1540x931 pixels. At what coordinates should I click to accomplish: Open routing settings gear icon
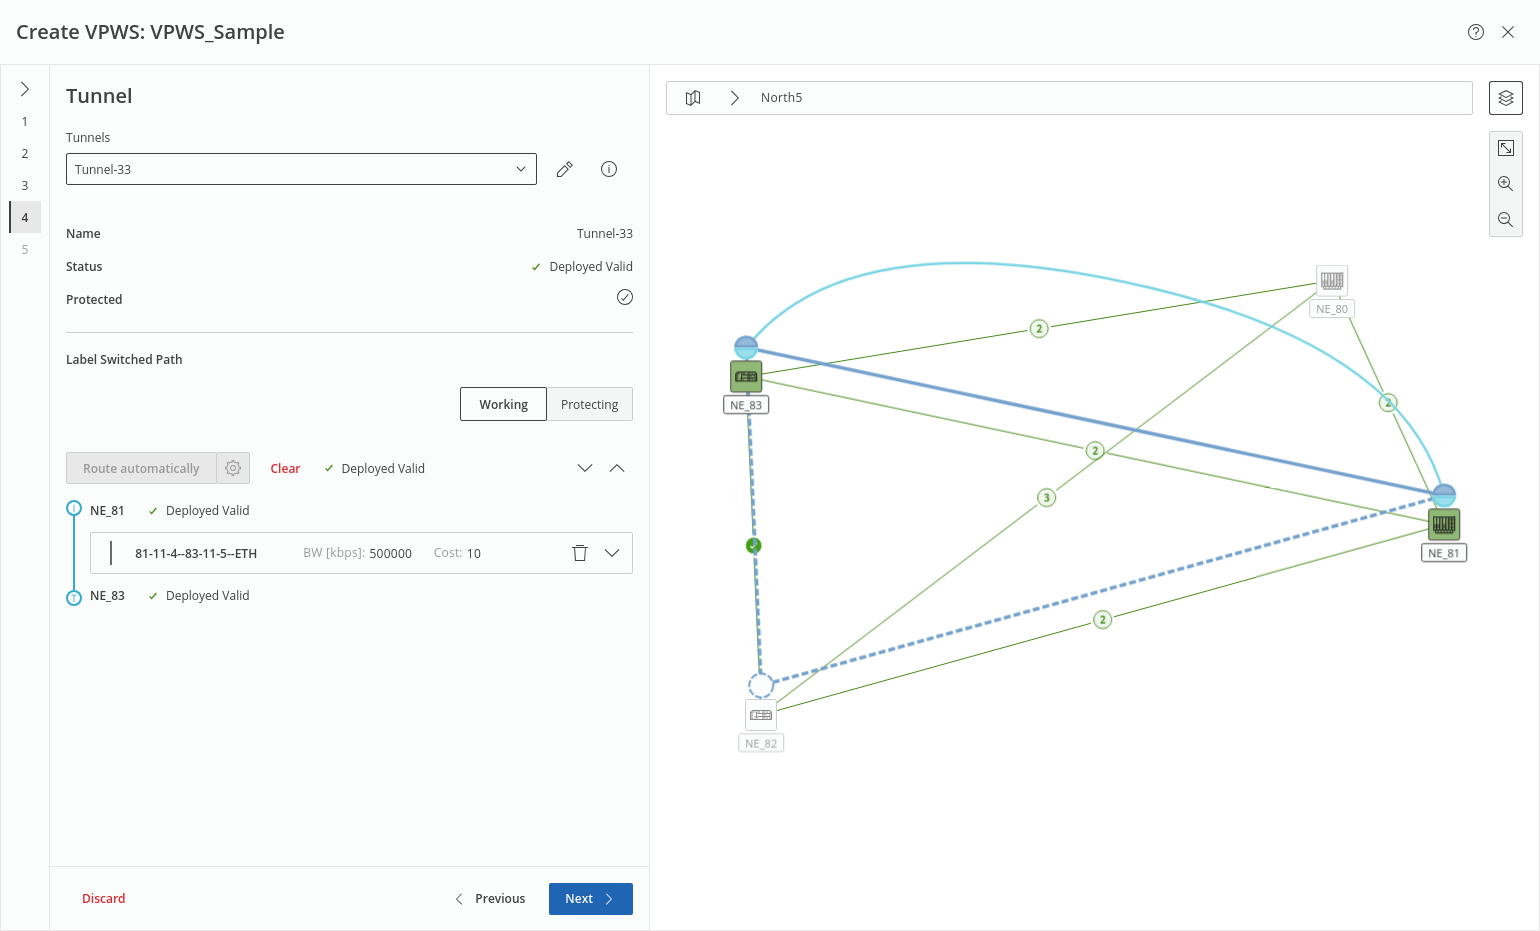(233, 468)
